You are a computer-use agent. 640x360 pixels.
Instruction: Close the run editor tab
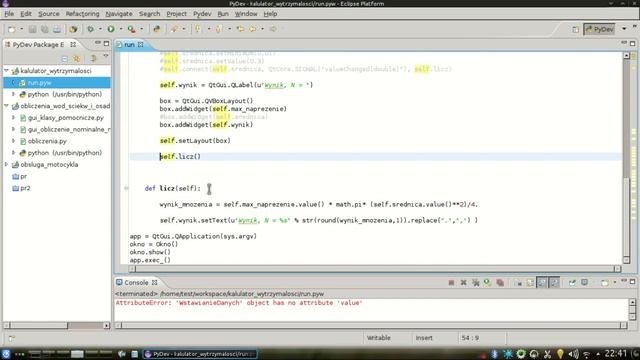pyautogui.click(x=140, y=44)
